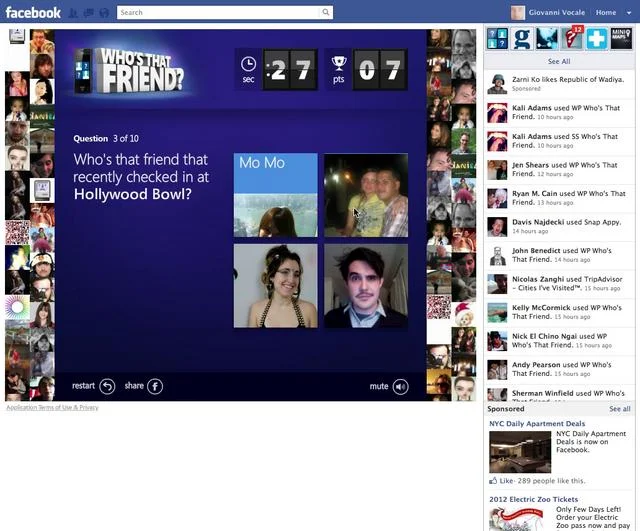Click Giovanni Vocale's profile picture
640x531 pixels.
(x=518, y=13)
